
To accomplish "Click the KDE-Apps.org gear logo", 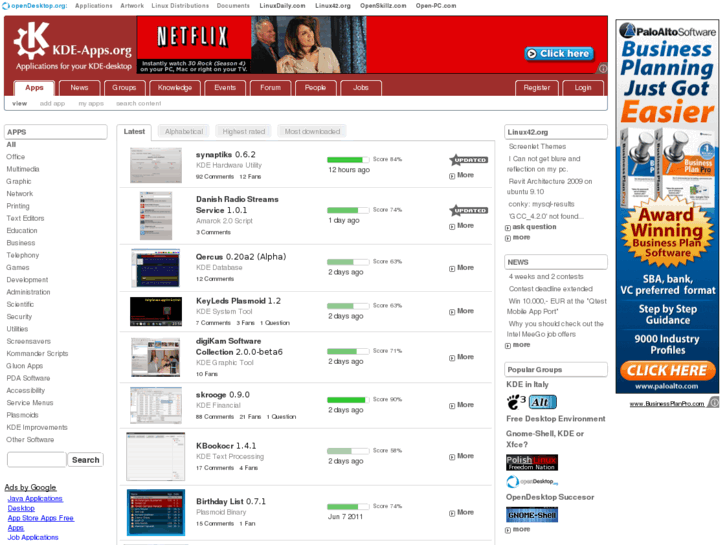I will (x=32, y=41).
